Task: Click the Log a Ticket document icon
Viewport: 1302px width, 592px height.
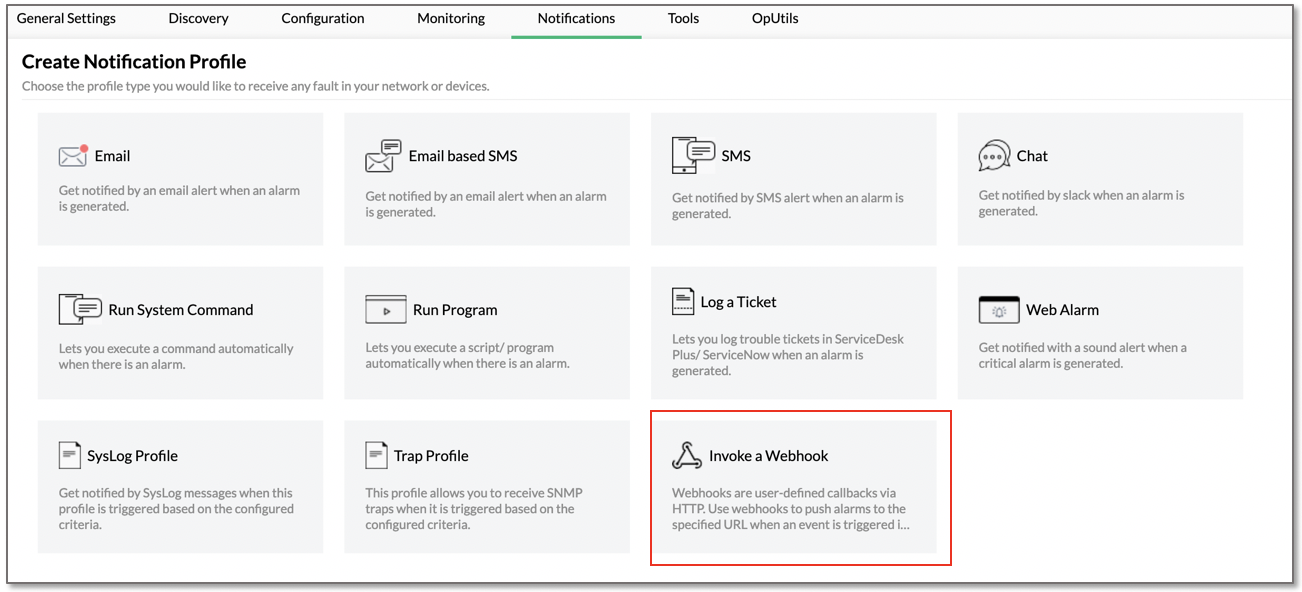Action: 683,301
